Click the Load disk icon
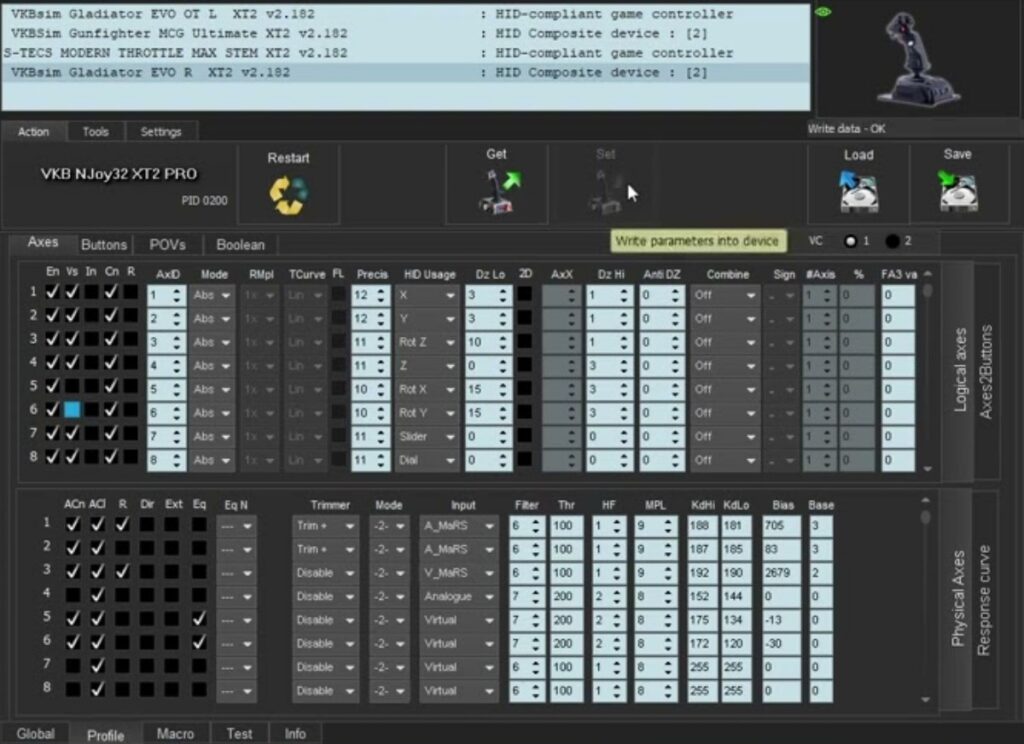This screenshot has height=744, width=1024. coord(859,191)
